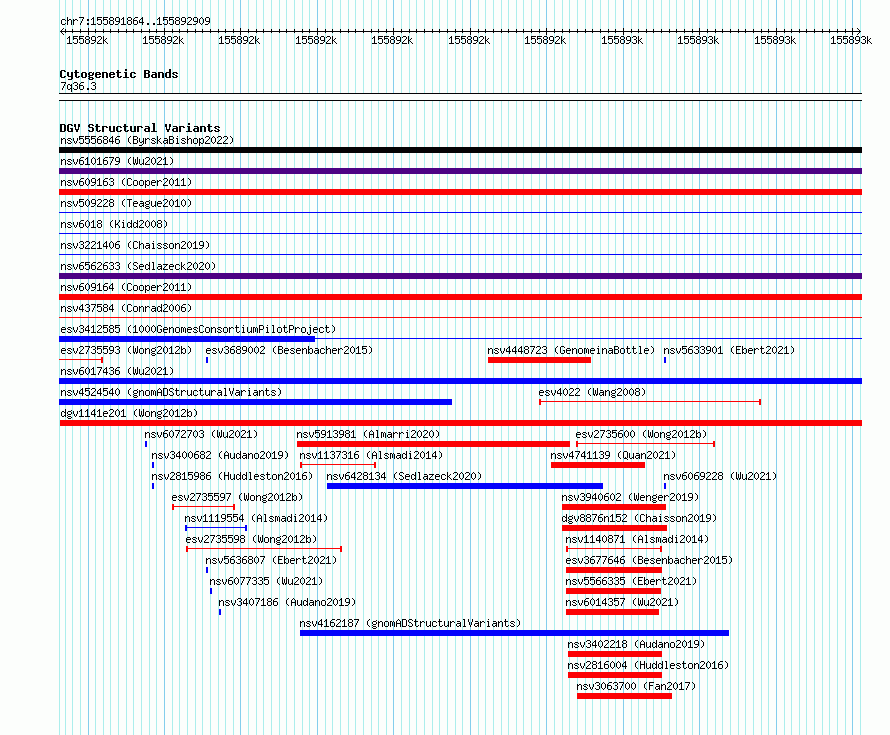Click the nsv5556846 (ByrskaBishop2022) variant label
Image resolution: width=890 pixels, height=735 pixels.
coord(147,140)
